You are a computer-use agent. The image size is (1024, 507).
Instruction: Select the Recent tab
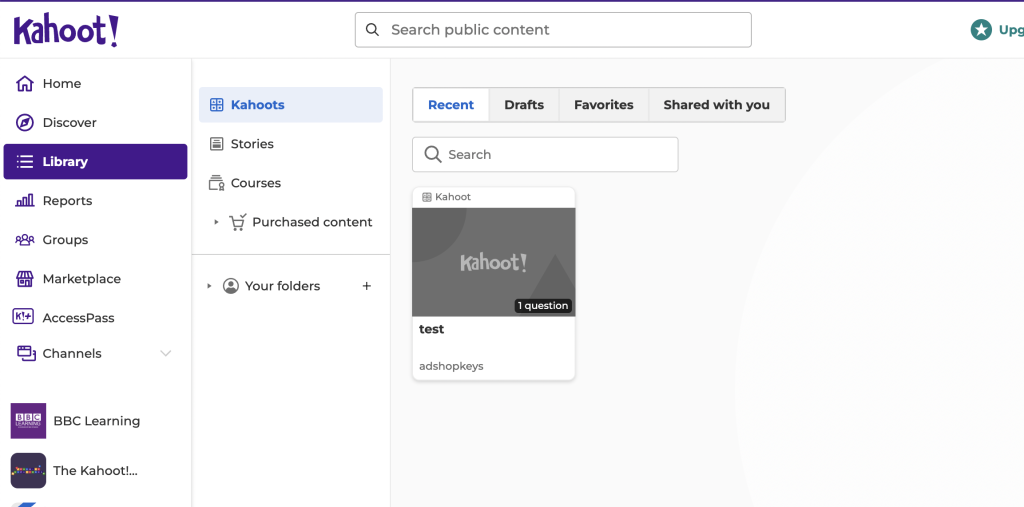pyautogui.click(x=451, y=105)
